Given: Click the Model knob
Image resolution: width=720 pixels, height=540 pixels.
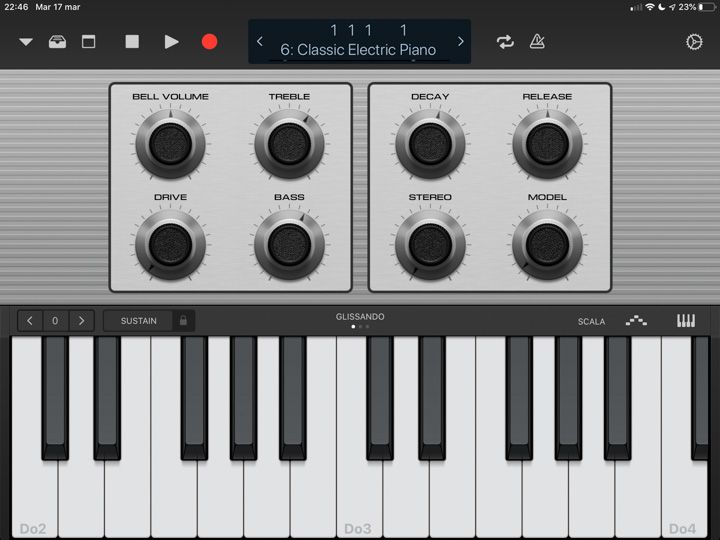Looking at the screenshot, I should (x=547, y=245).
